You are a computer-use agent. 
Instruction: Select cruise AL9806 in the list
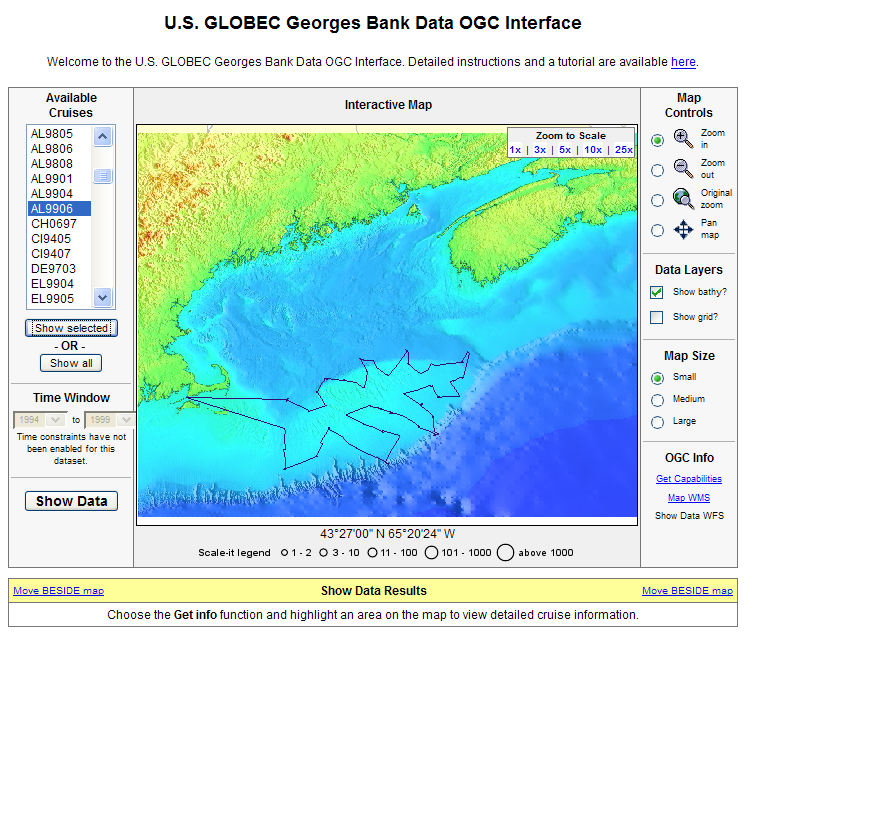coord(59,149)
